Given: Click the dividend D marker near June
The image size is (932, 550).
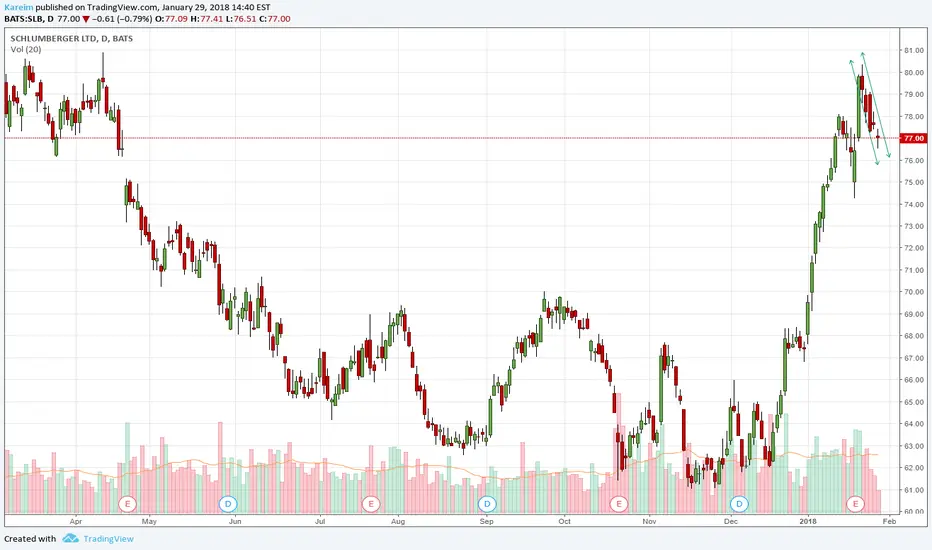Looking at the screenshot, I should click(228, 504).
